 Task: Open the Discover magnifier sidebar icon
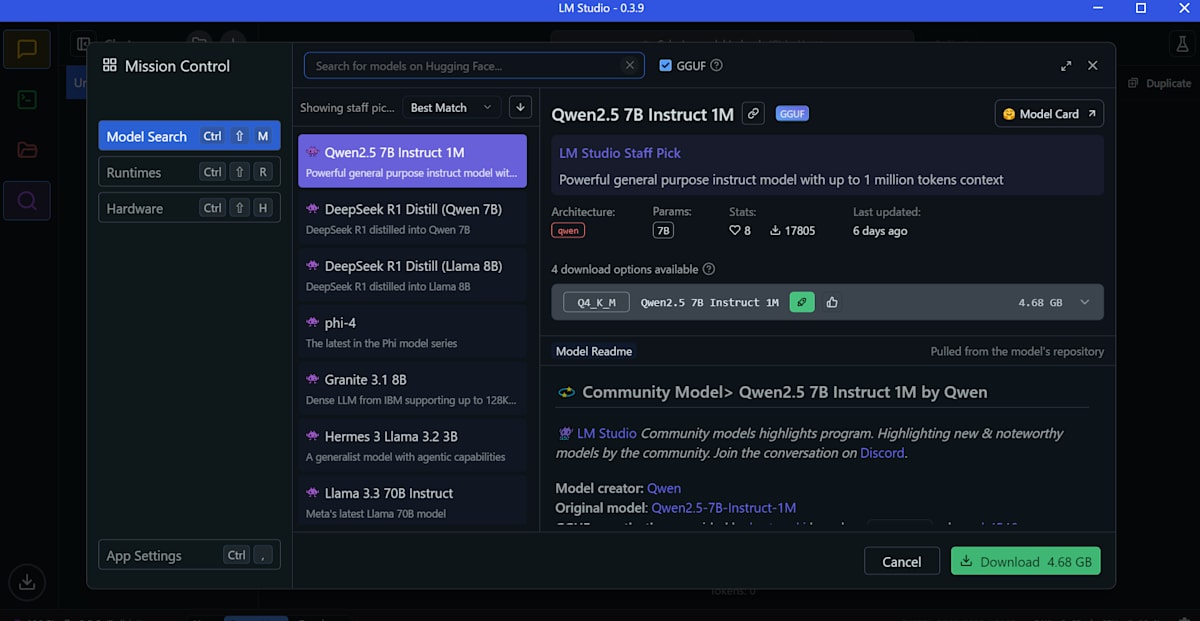tap(27, 201)
